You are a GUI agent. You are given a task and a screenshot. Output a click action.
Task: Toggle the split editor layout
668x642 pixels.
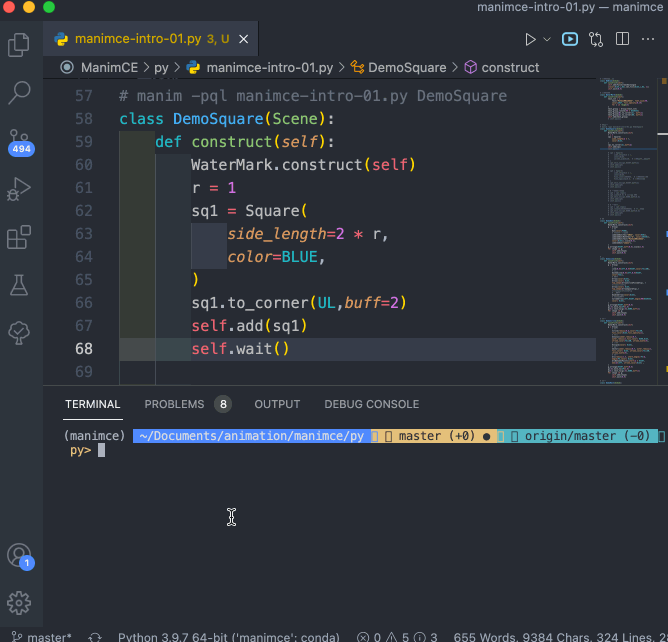[622, 39]
